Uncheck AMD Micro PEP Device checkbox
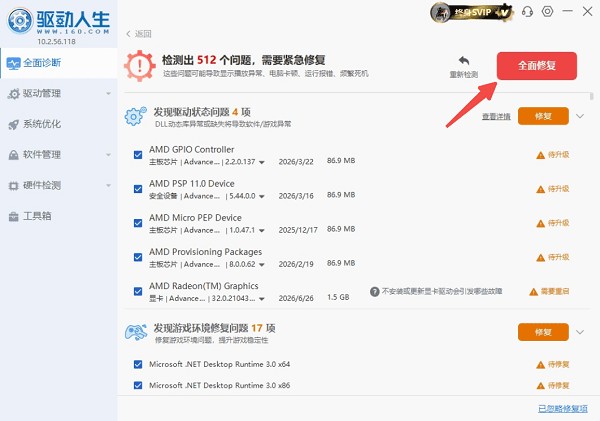Image resolution: width=600 pixels, height=421 pixels. [138, 223]
